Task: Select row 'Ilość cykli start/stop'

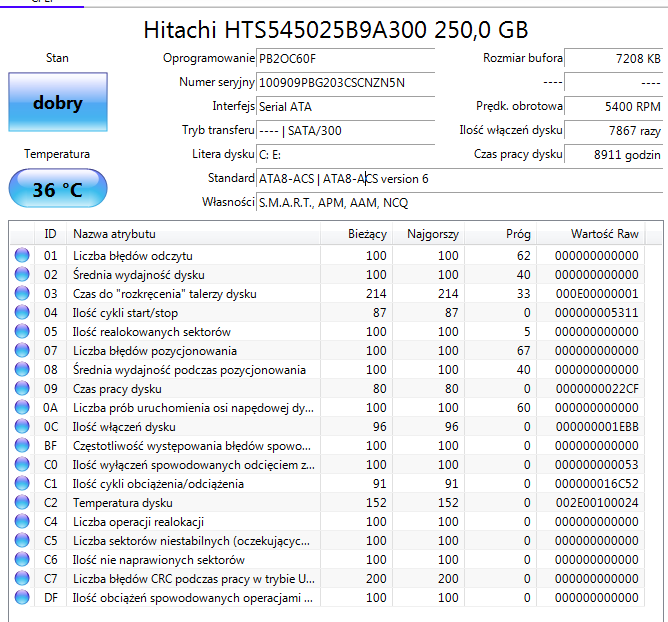Action: [x=327, y=313]
